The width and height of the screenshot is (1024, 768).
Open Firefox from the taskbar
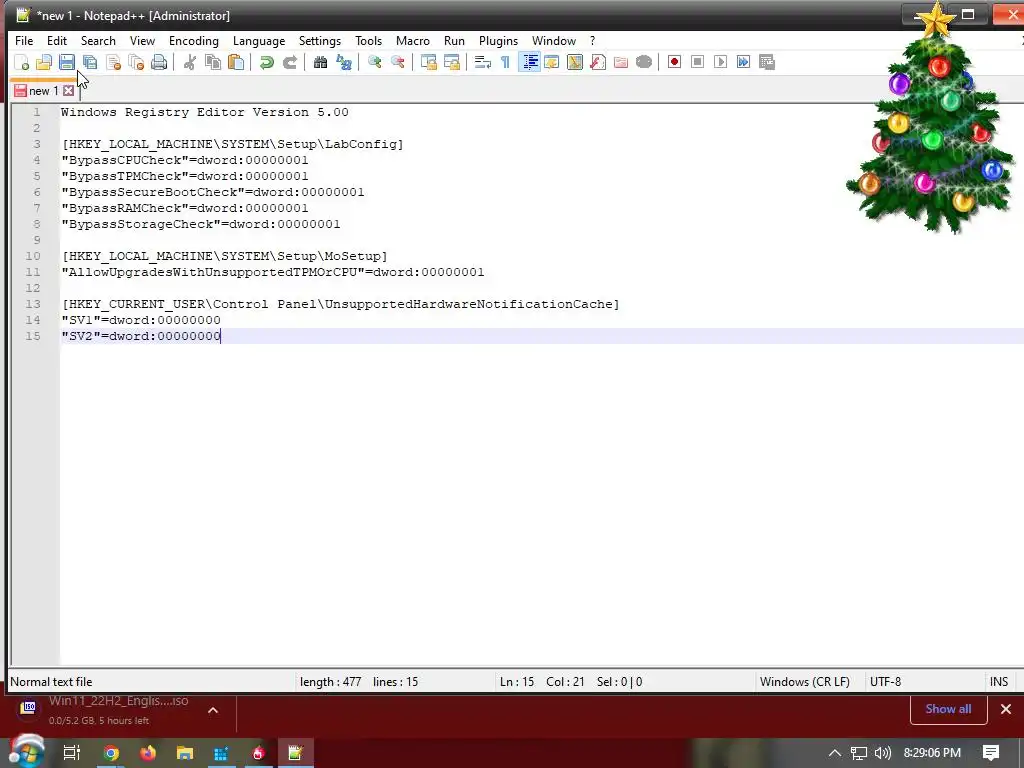(148, 753)
